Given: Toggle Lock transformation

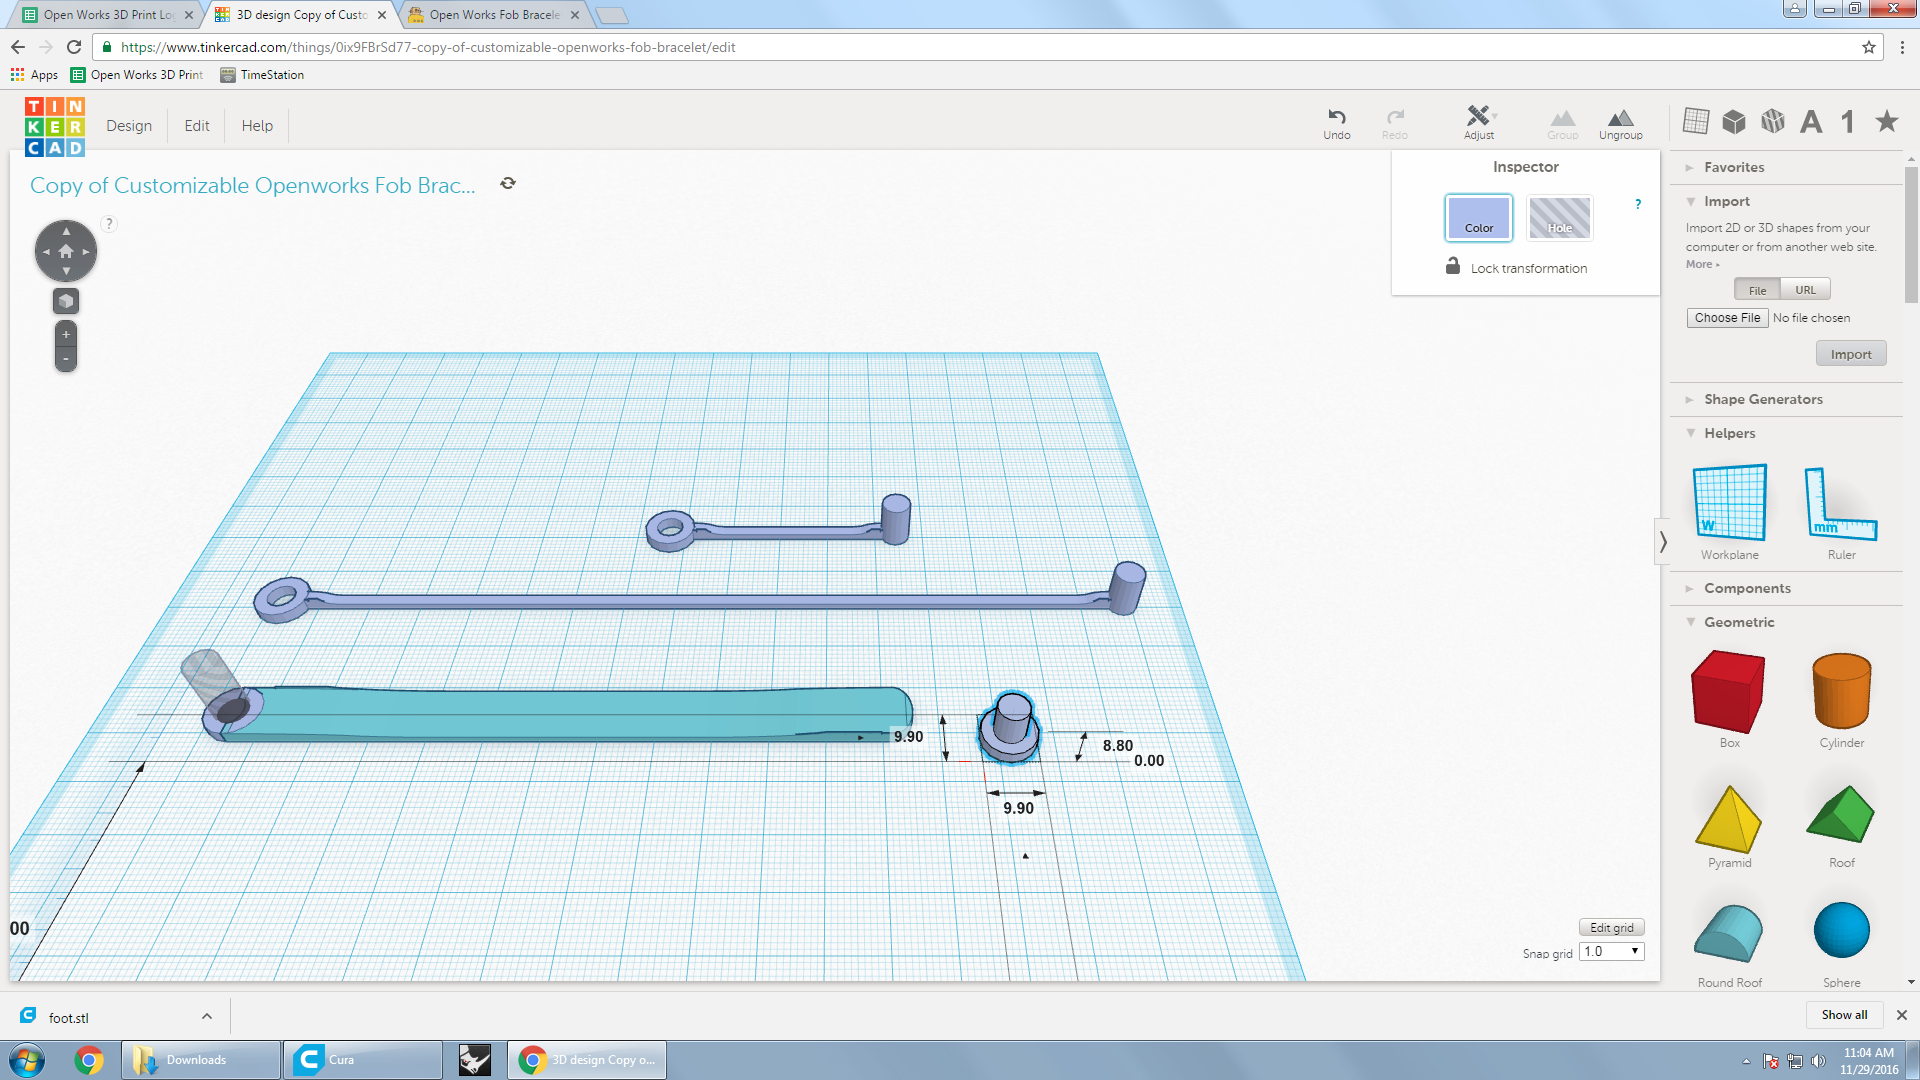Looking at the screenshot, I should pyautogui.click(x=1516, y=267).
